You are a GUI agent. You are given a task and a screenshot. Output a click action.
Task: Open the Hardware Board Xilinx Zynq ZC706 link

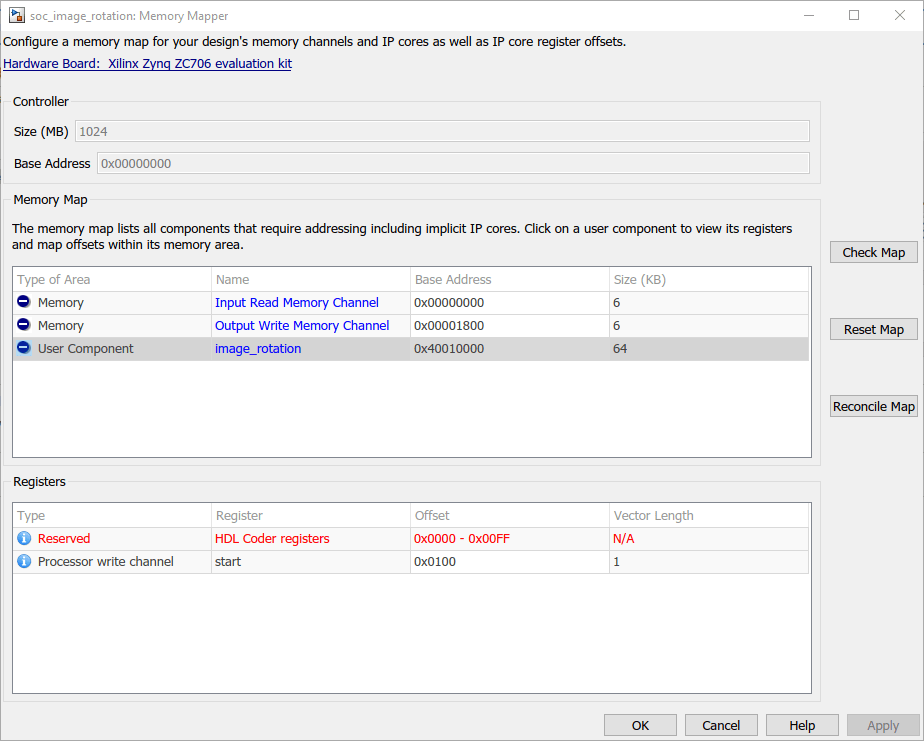click(x=147, y=64)
